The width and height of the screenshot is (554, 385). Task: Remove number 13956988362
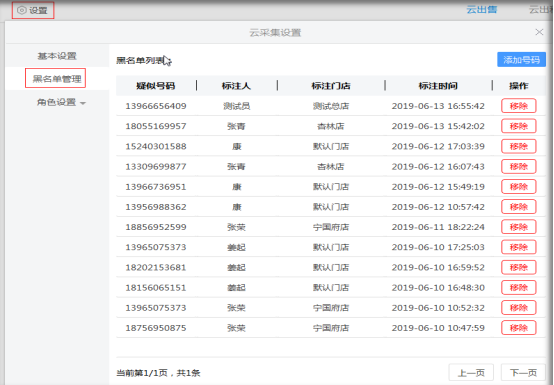pyautogui.click(x=518, y=207)
